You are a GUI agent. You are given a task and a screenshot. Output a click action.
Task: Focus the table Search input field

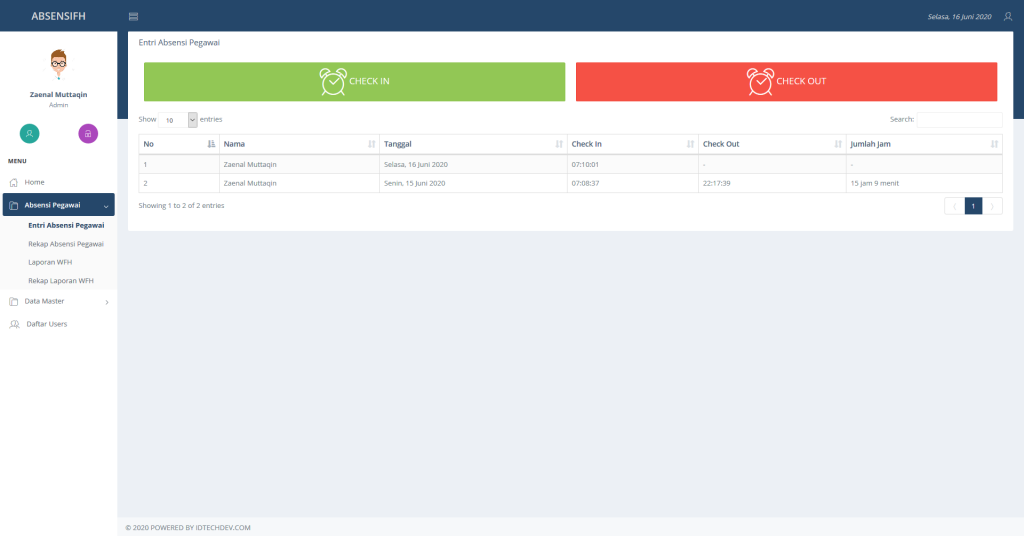[x=959, y=119]
